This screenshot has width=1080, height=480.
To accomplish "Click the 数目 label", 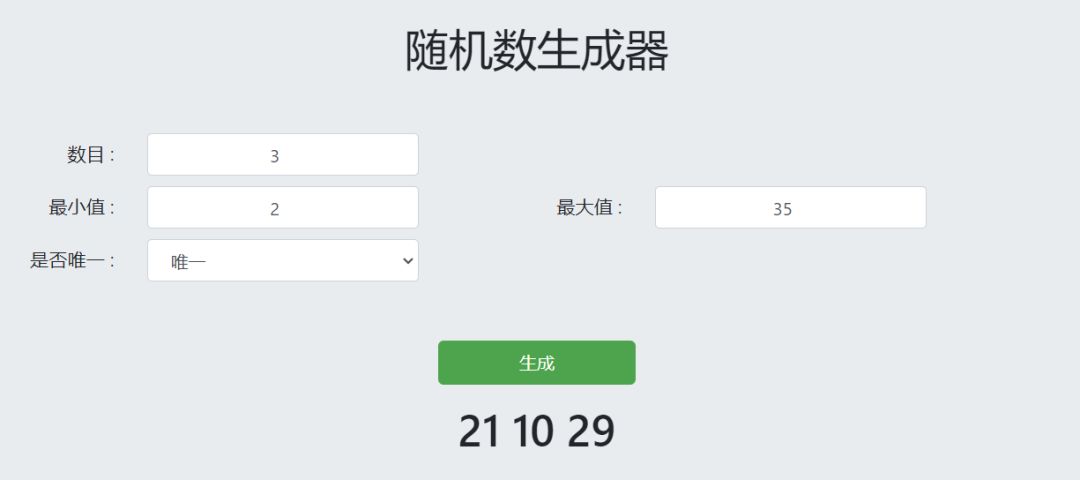I will [91, 155].
